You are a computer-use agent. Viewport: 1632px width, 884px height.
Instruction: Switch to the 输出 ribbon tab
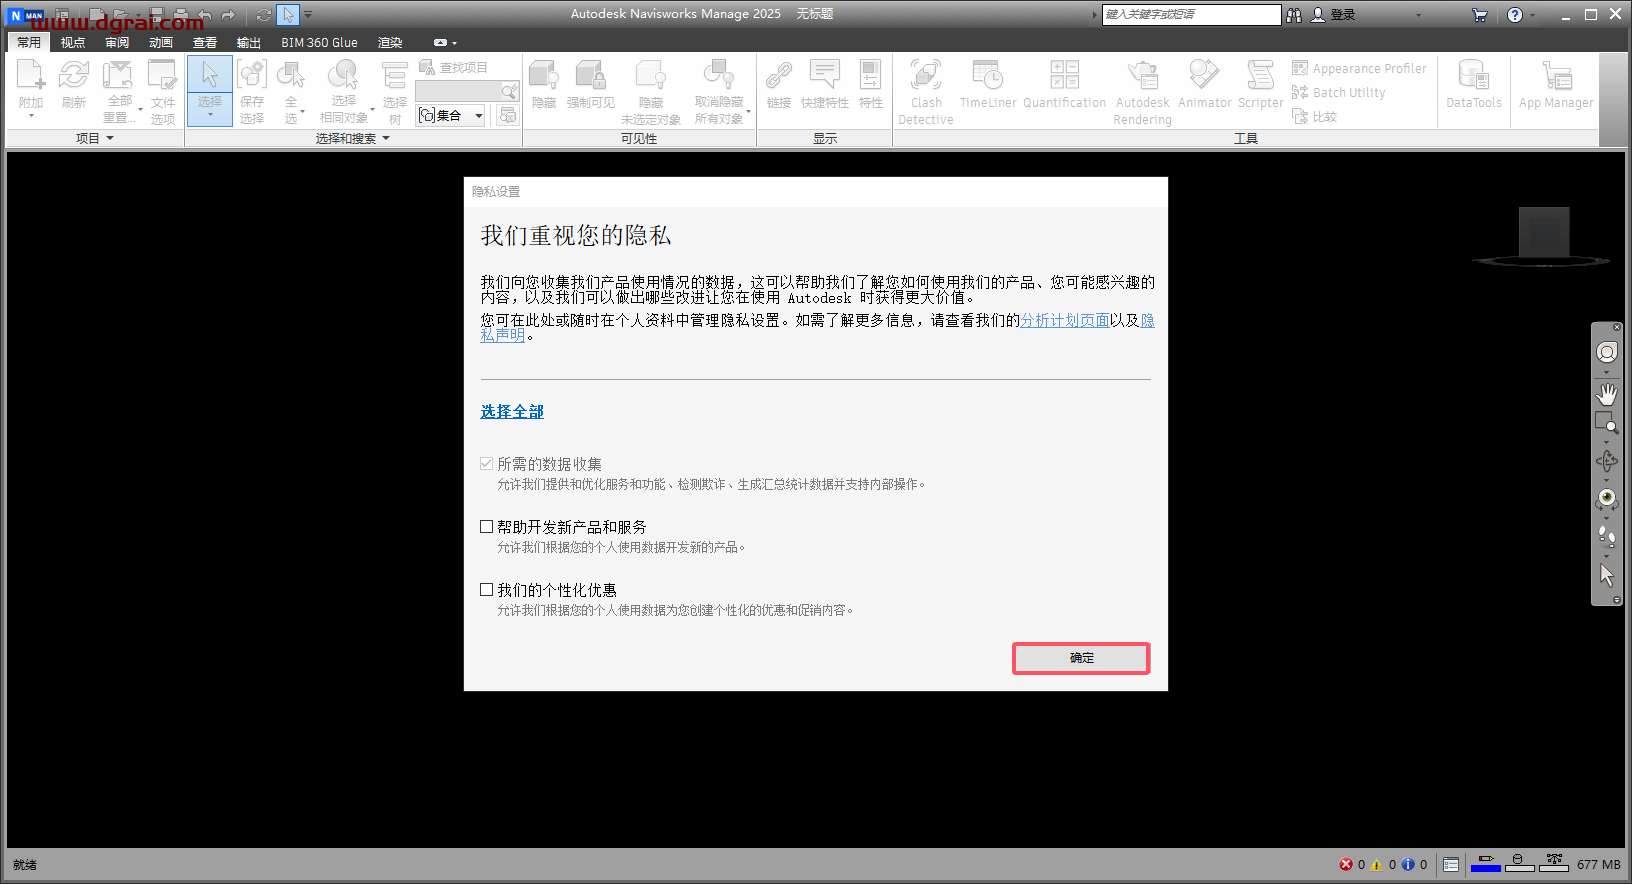coord(249,42)
